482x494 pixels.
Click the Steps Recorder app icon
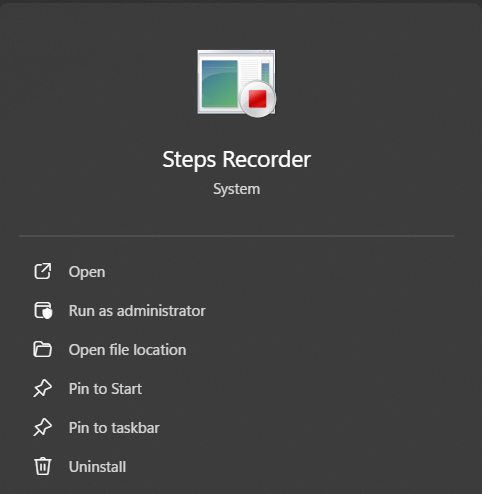(236, 84)
